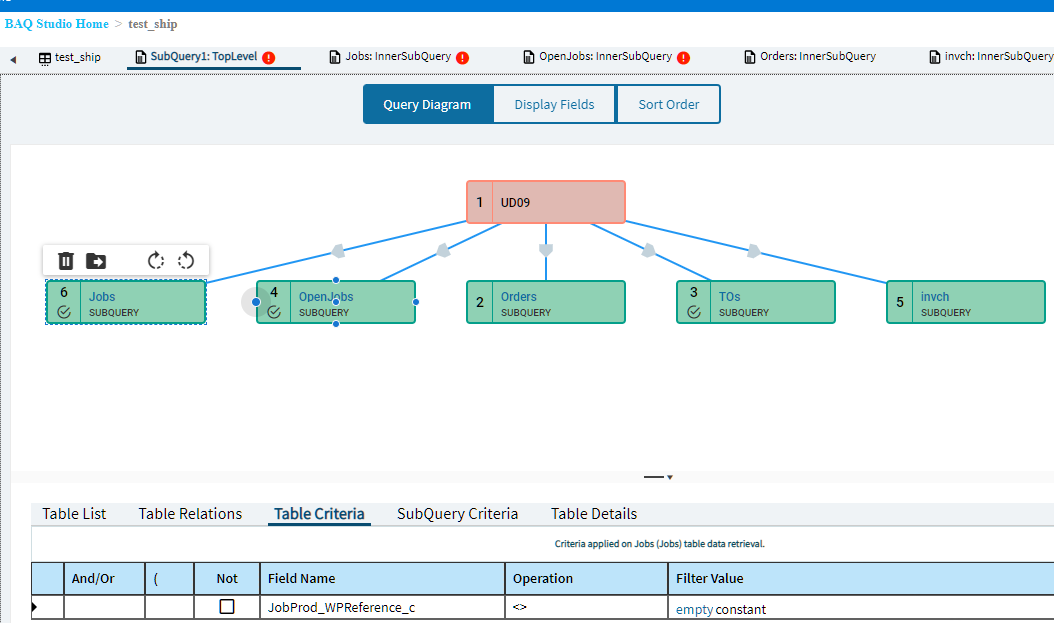Click the empty filter value link

tap(694, 610)
